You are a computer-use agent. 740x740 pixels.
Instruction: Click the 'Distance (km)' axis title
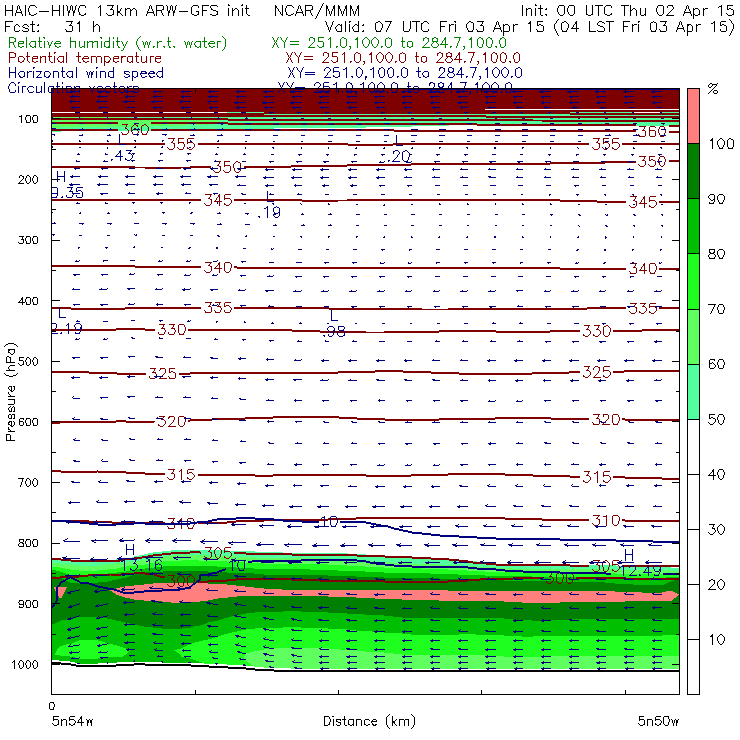[x=369, y=721]
